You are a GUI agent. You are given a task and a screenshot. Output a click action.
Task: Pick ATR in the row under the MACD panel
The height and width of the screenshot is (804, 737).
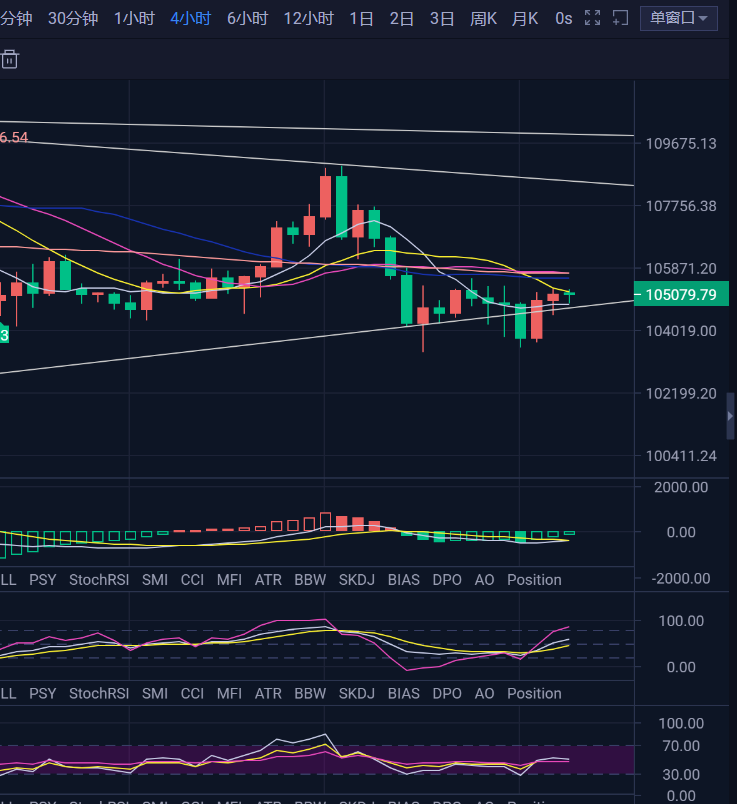point(268,580)
